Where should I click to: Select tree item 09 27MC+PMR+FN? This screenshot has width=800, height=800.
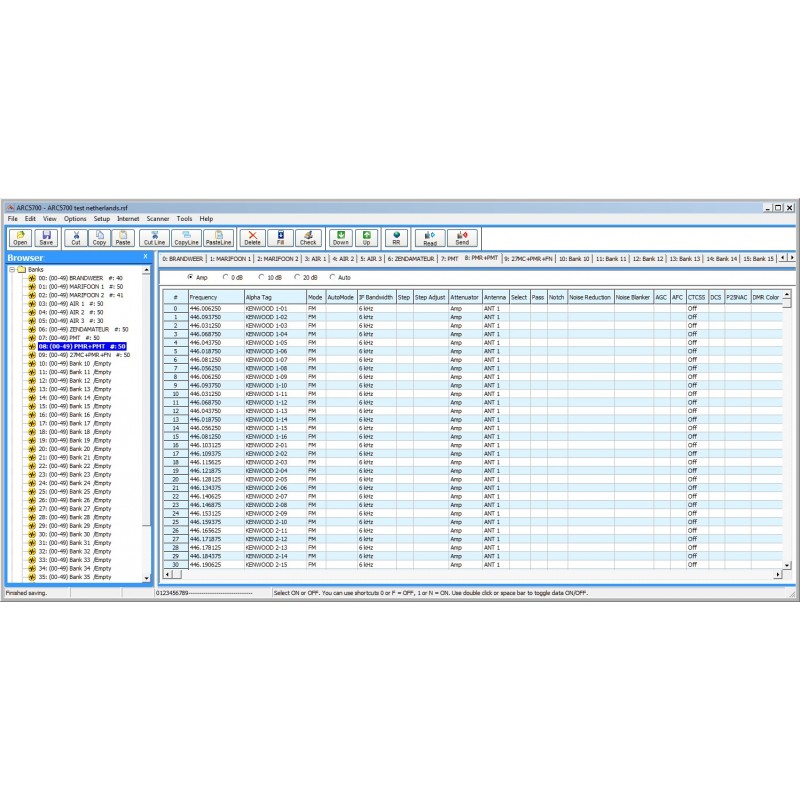[x=84, y=355]
